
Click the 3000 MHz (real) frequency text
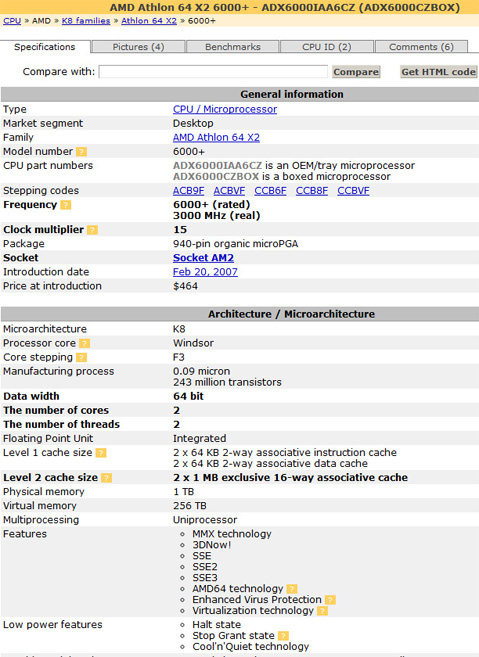[217, 216]
